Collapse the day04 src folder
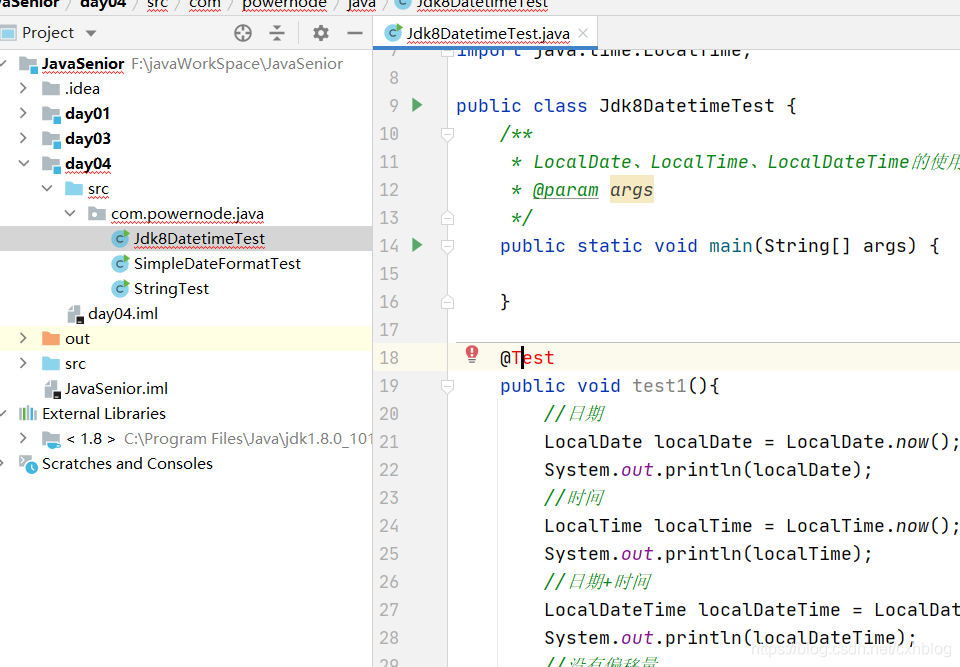Viewport: 960px width, 667px height. pyautogui.click(x=47, y=188)
